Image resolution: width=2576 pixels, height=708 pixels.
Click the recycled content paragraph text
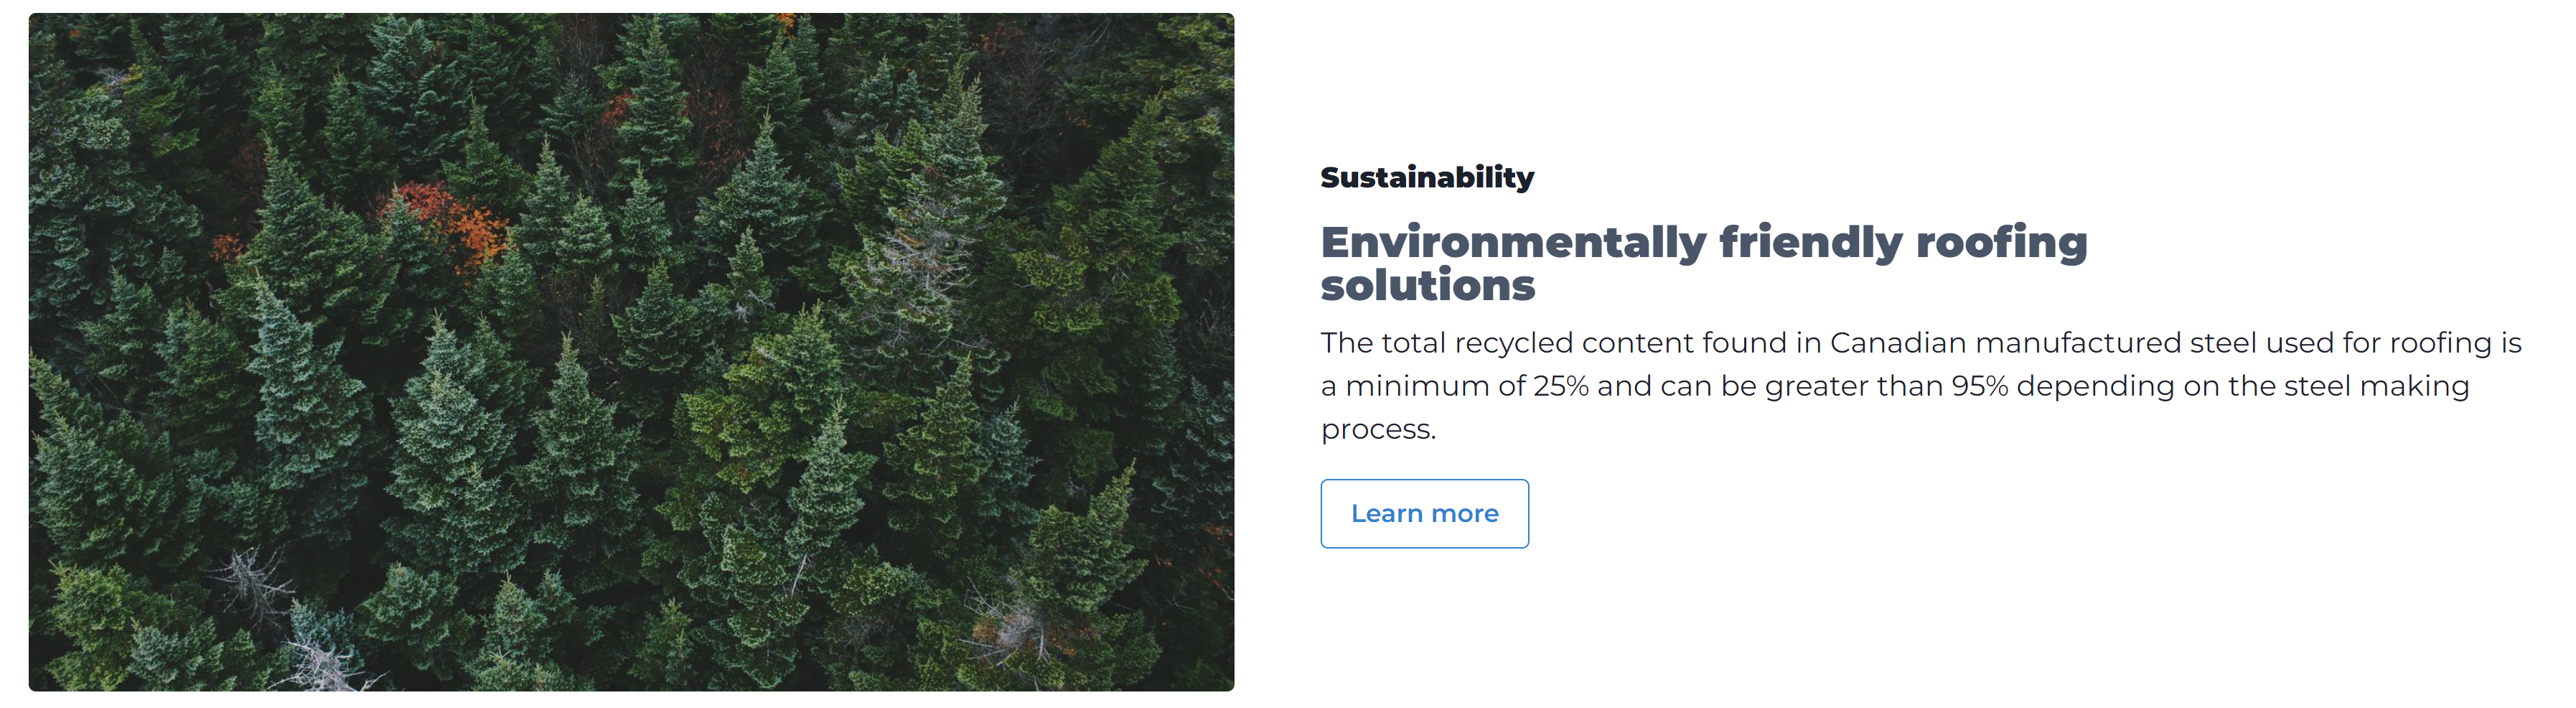1920,386
